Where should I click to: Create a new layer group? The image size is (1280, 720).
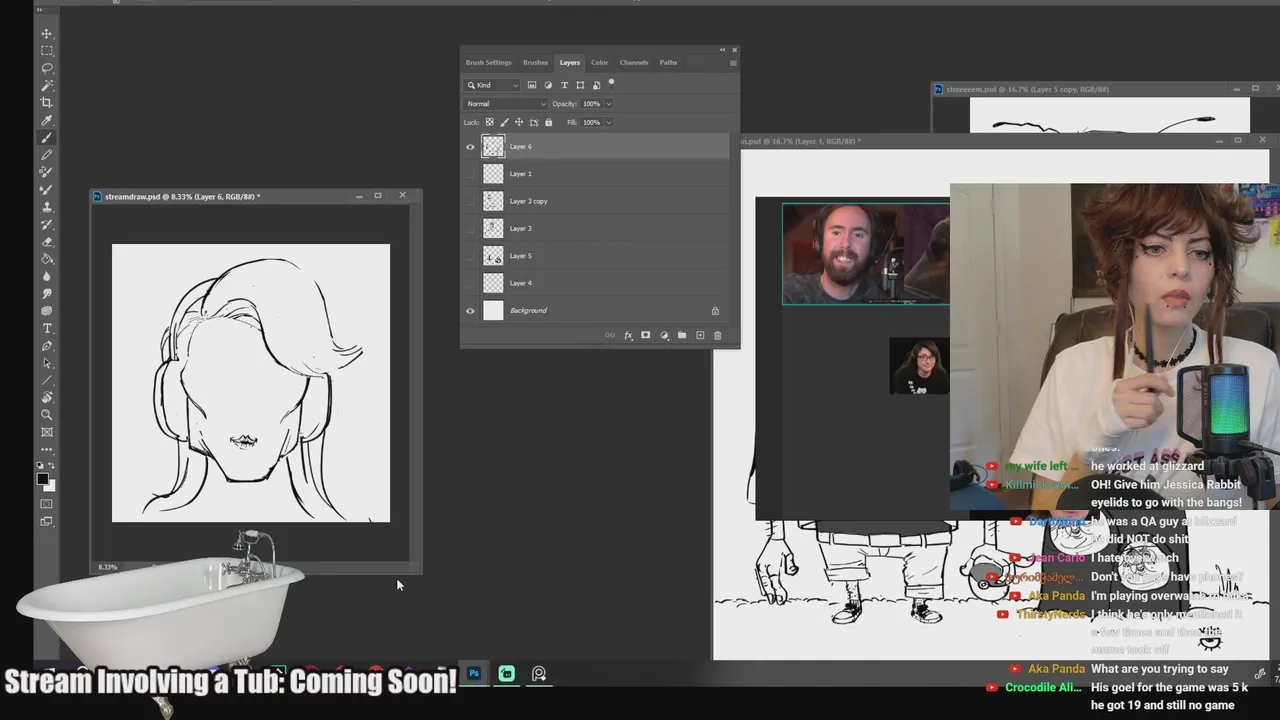[682, 335]
